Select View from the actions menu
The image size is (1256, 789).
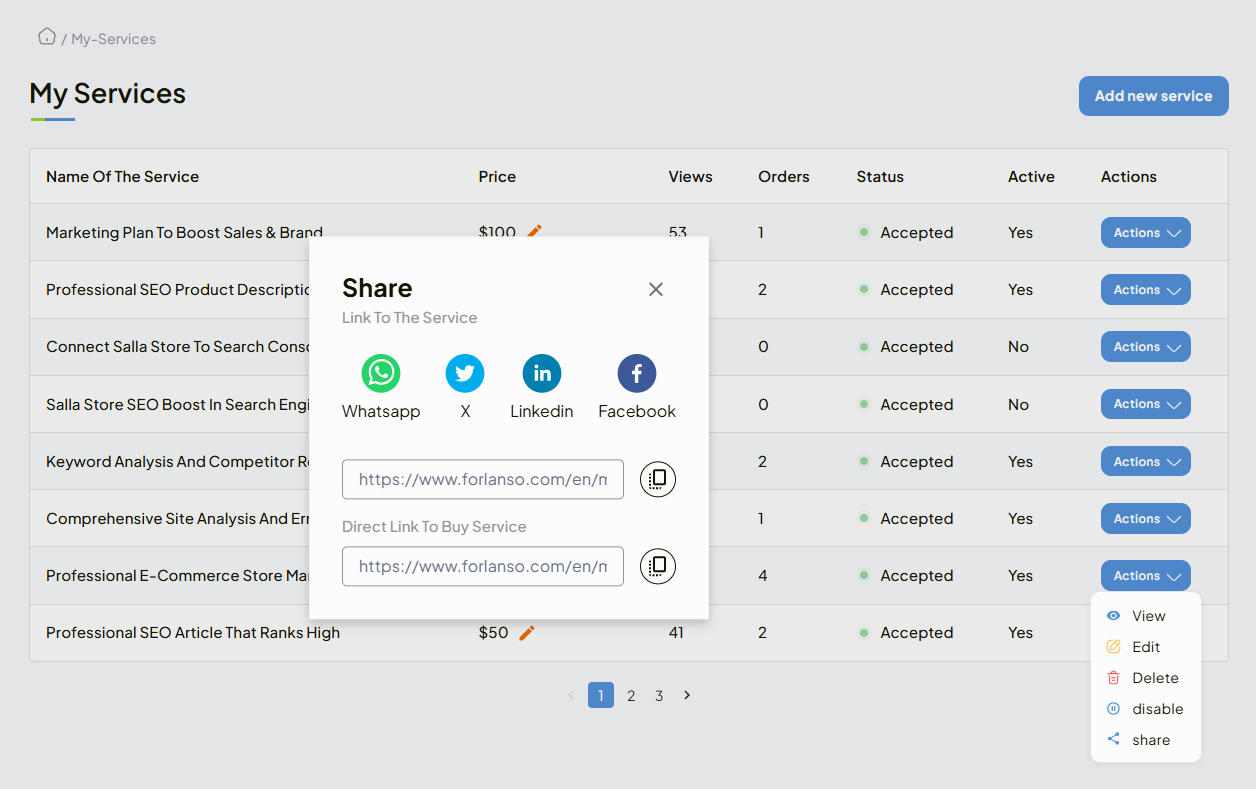pyautogui.click(x=1148, y=616)
